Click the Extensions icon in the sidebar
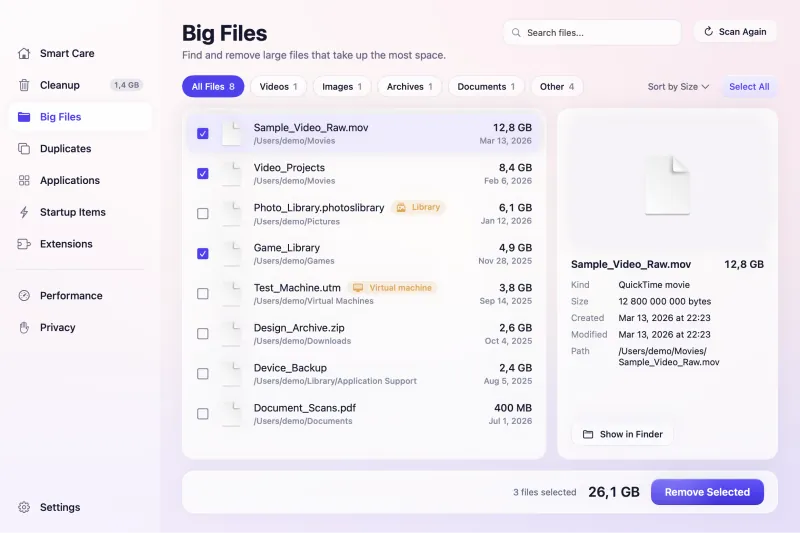 tap(24, 244)
